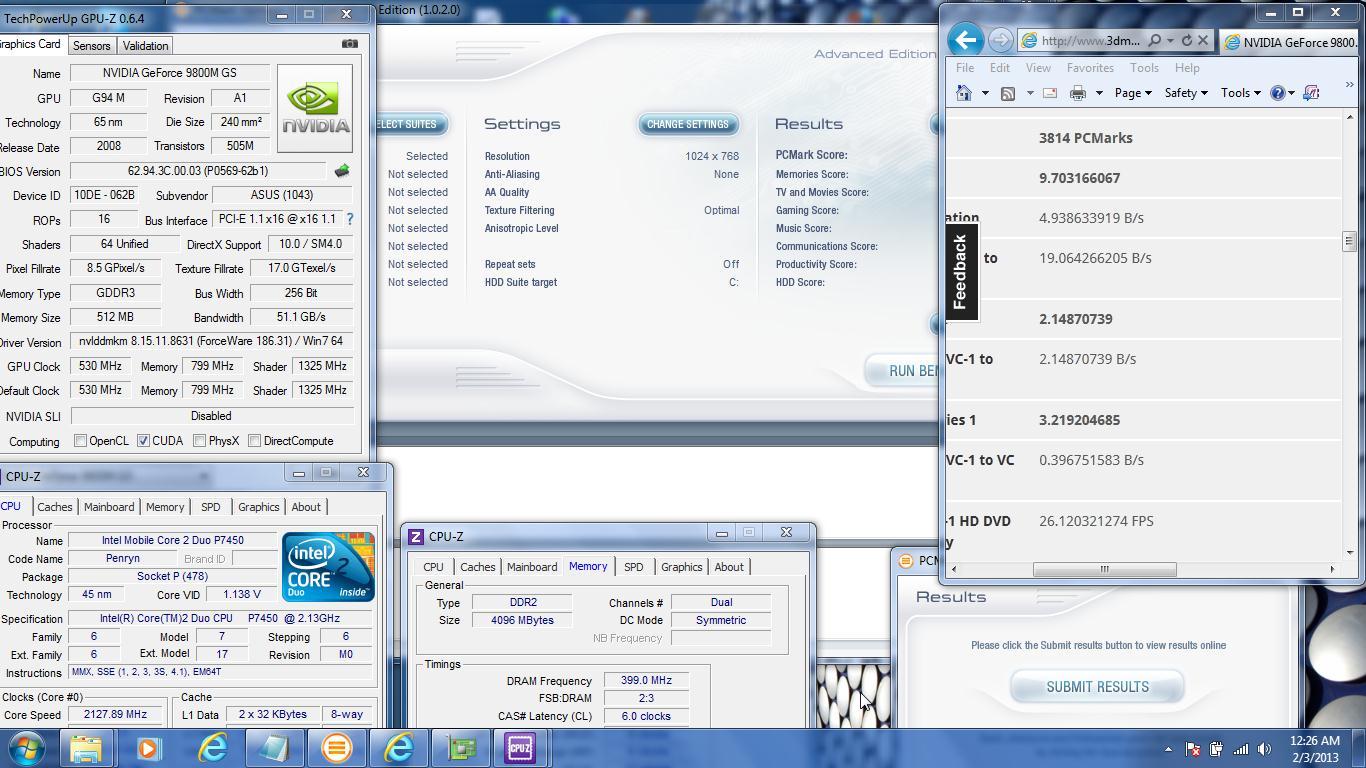Toggle the CUDA checkbox in GPU-Z

(143, 441)
